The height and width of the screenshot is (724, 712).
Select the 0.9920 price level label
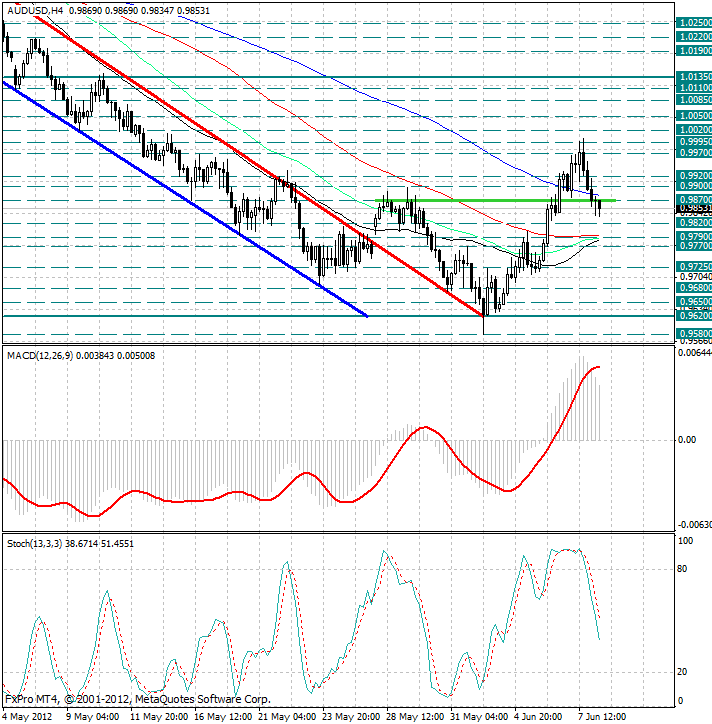tap(694, 176)
